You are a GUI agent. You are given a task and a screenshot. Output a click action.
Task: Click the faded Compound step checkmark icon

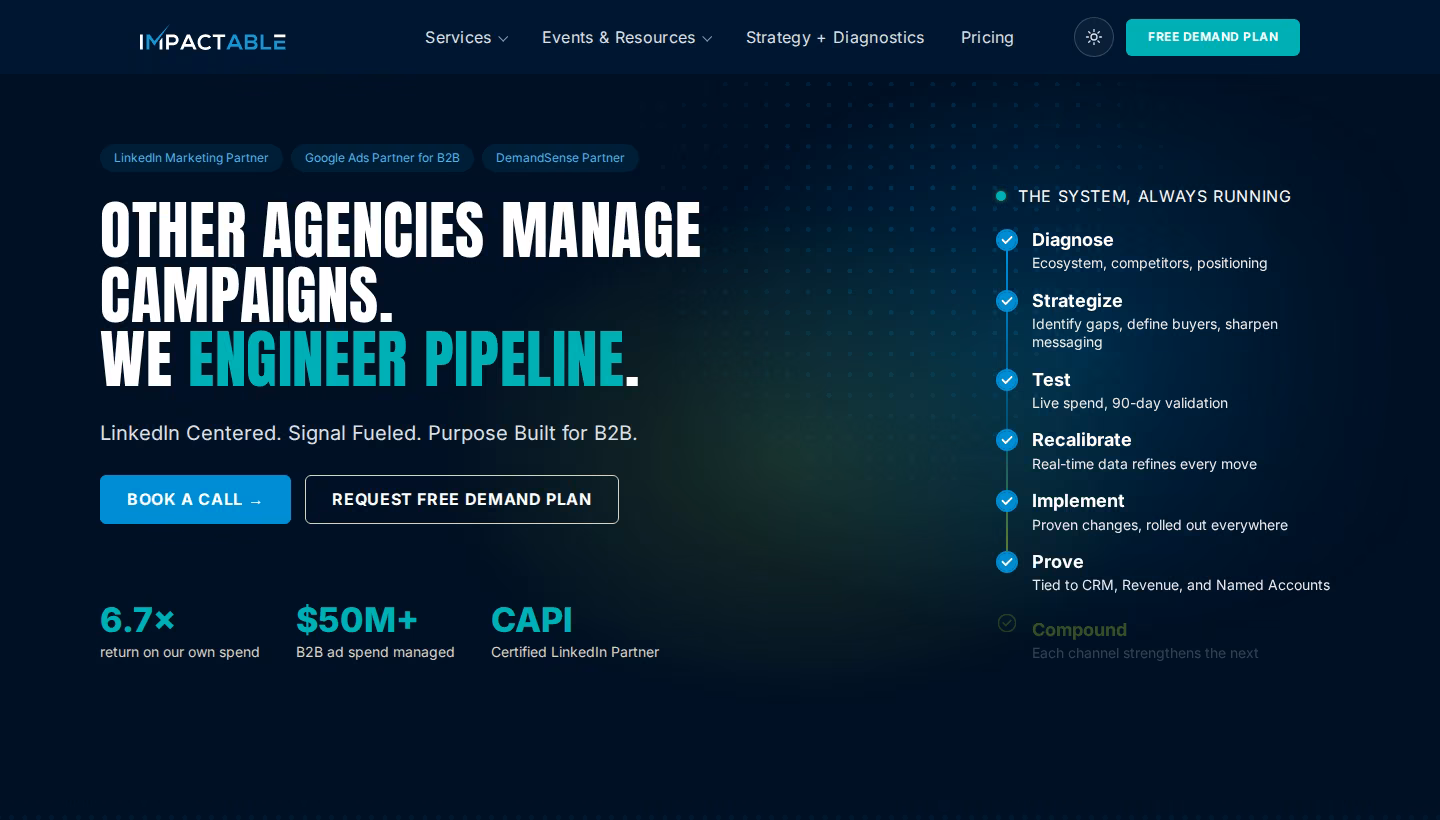(1007, 623)
